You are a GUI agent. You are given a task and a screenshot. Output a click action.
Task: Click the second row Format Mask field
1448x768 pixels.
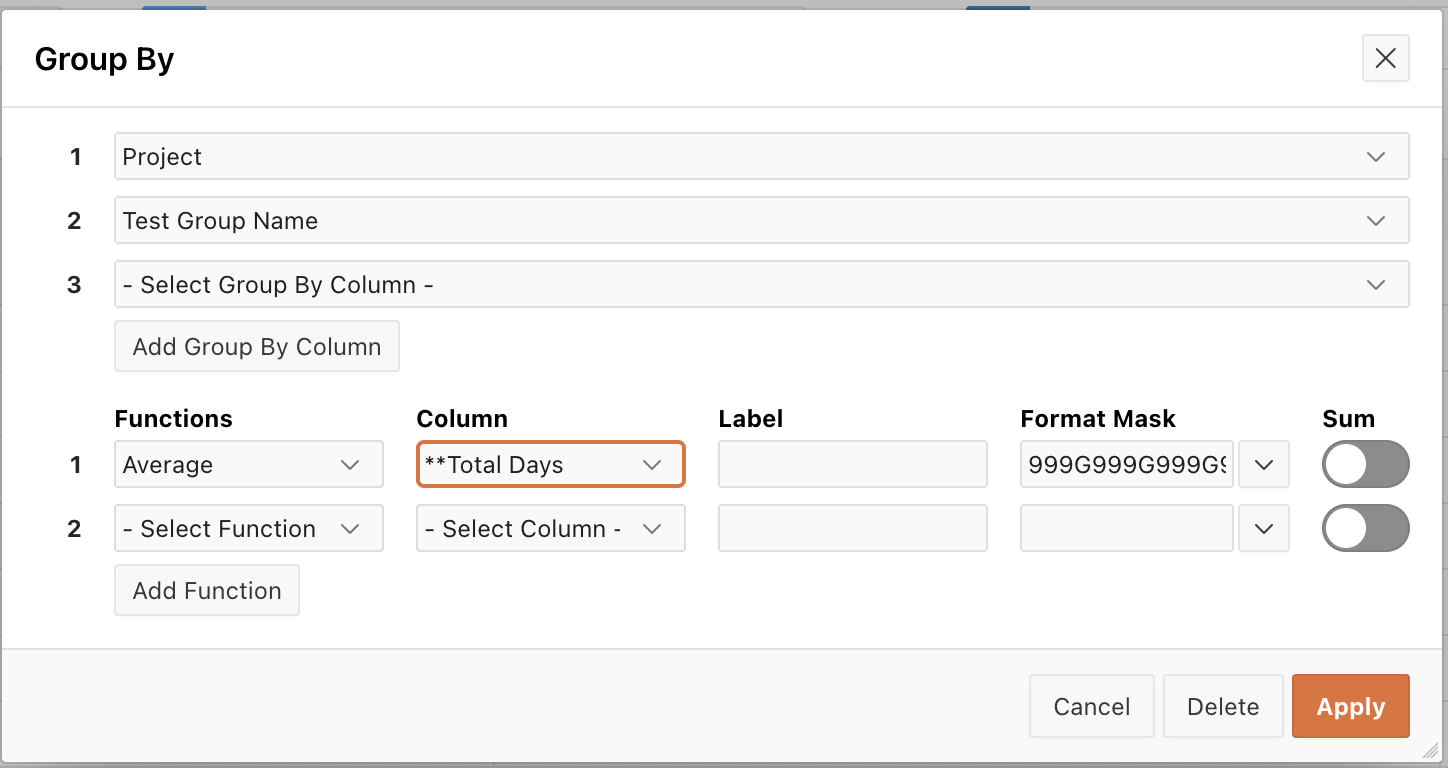pyautogui.click(x=1127, y=529)
